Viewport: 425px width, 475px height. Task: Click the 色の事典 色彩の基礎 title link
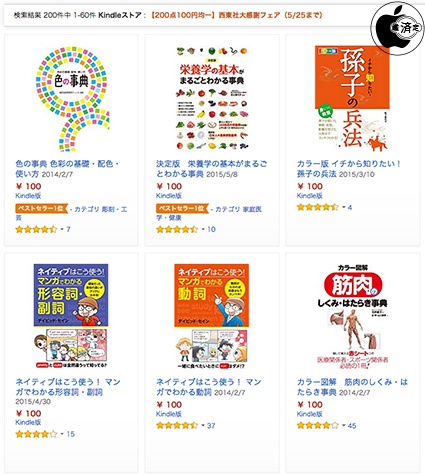[x=67, y=169]
